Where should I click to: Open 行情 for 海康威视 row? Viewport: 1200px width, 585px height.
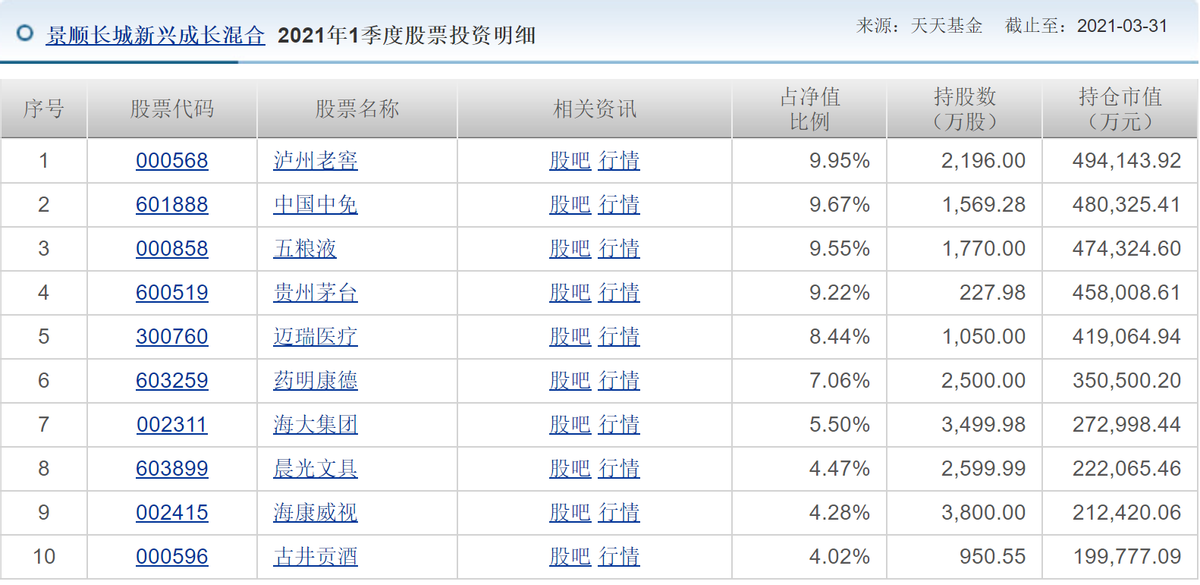click(620, 513)
